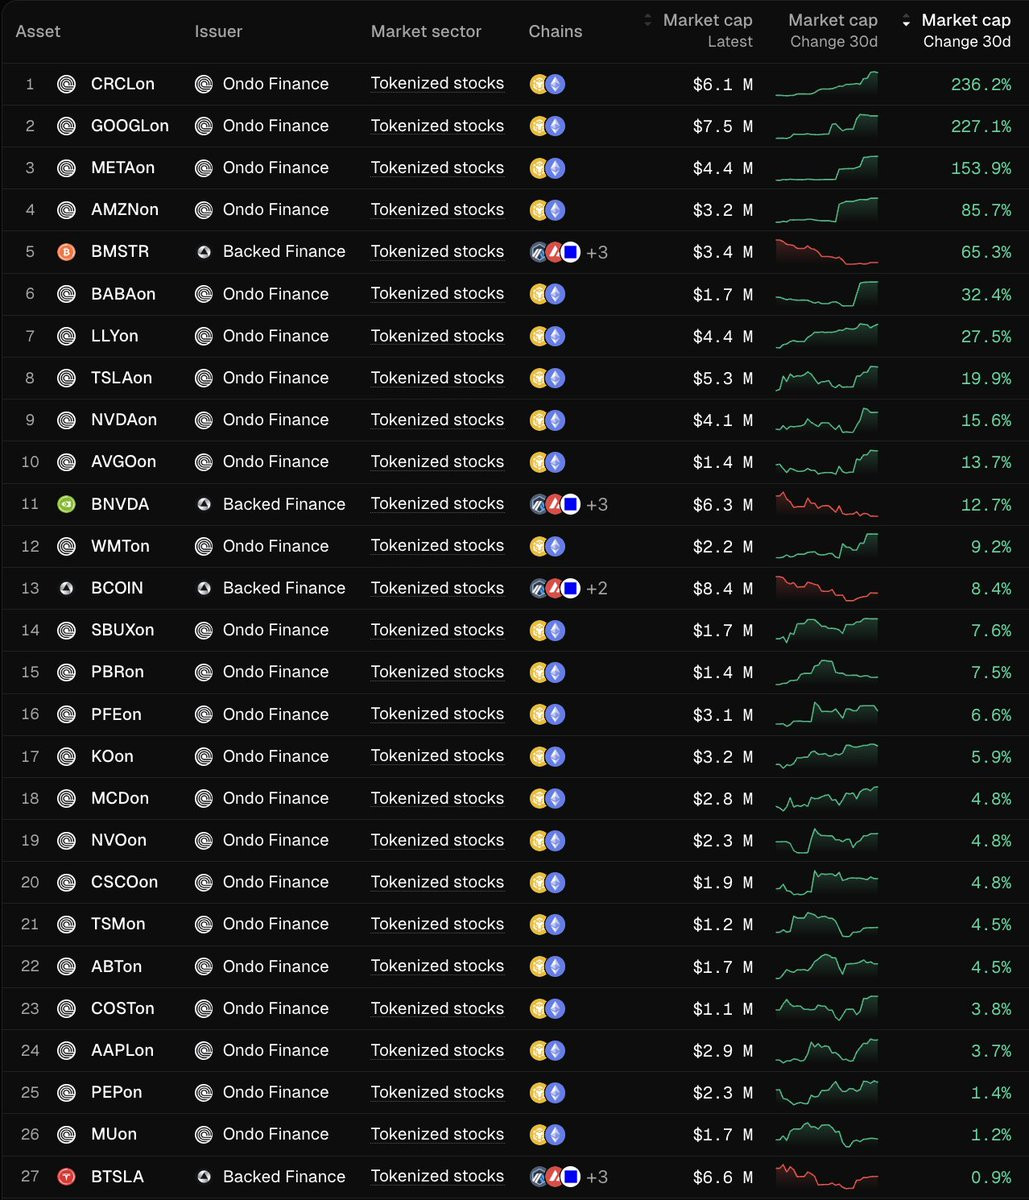Click the $6.6 M market cap value

[x=723, y=1178]
